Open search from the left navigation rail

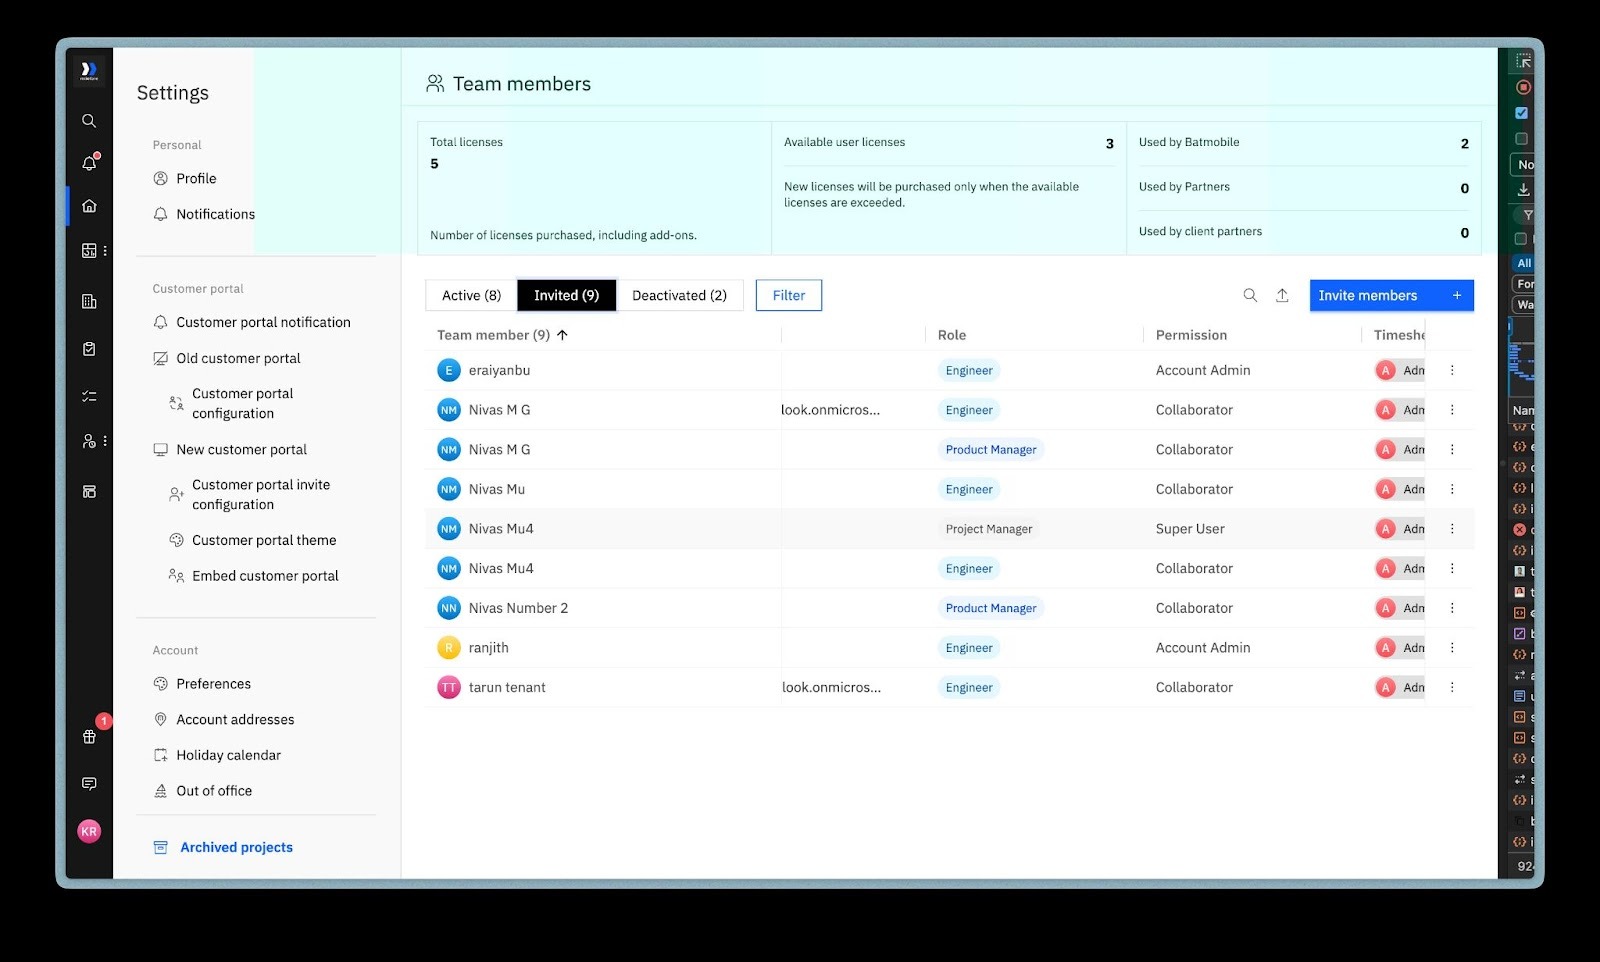coord(89,121)
